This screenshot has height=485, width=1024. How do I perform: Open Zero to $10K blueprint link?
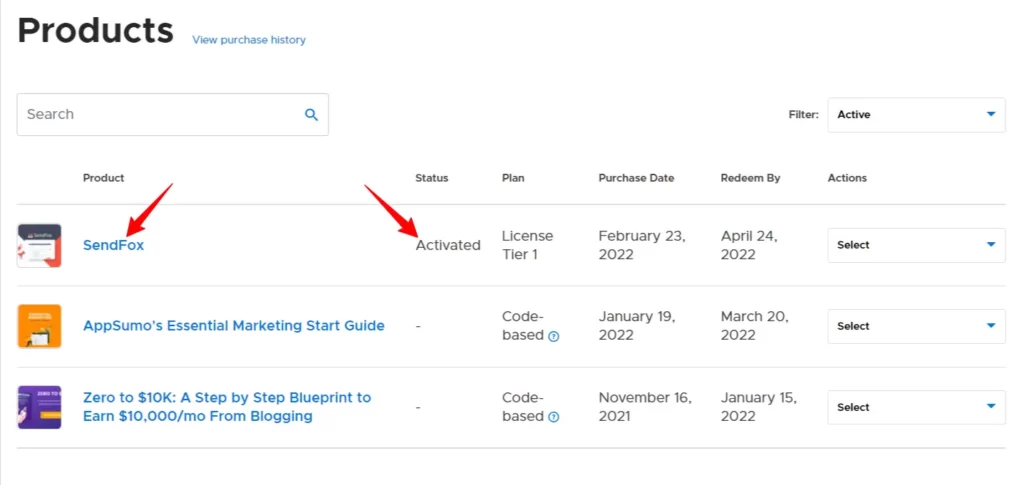pos(226,407)
